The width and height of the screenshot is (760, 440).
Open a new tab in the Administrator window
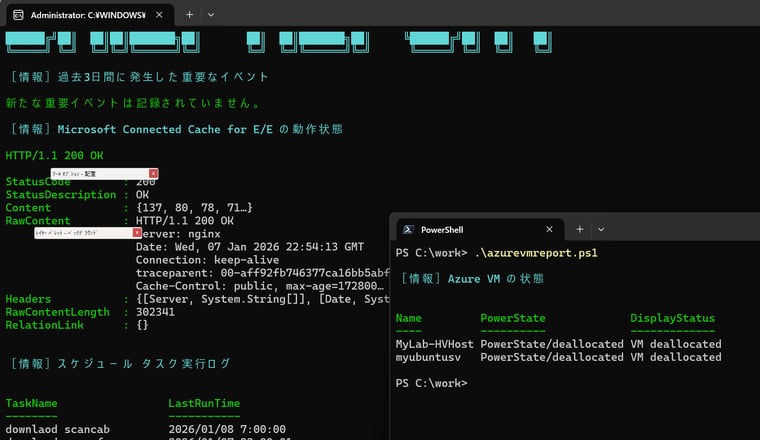190,15
